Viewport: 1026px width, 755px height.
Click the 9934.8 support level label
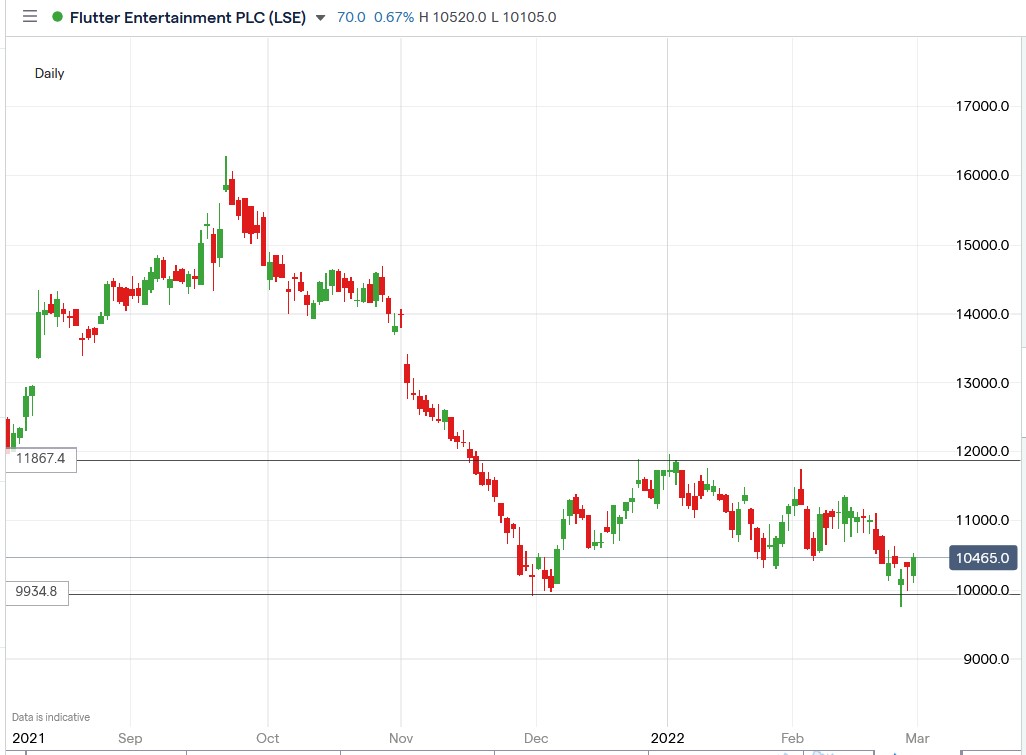(37, 593)
